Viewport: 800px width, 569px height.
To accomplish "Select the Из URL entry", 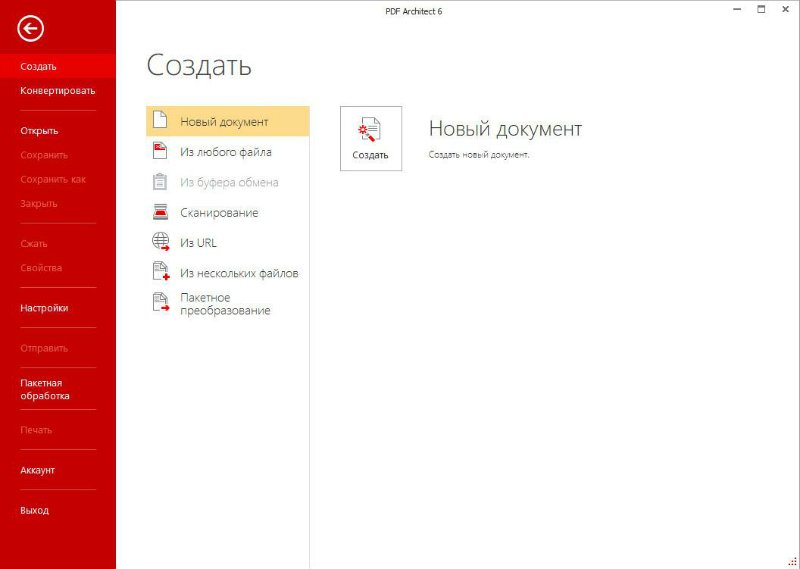I will pyautogui.click(x=228, y=242).
